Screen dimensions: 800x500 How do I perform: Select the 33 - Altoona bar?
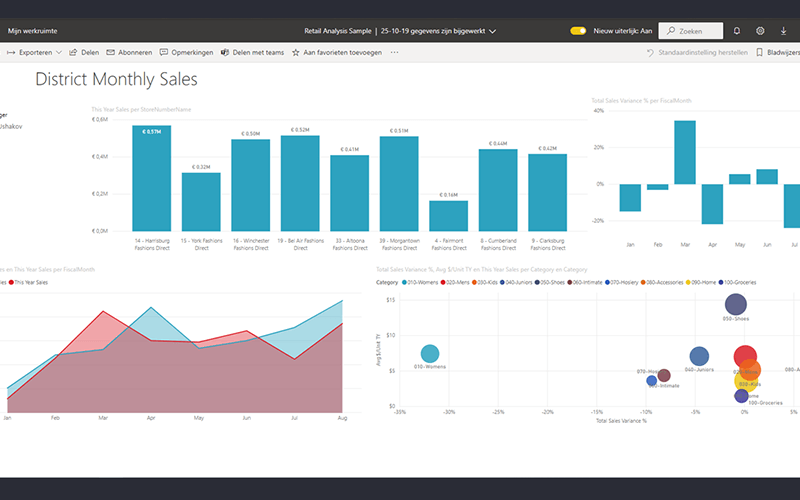[x=349, y=193]
